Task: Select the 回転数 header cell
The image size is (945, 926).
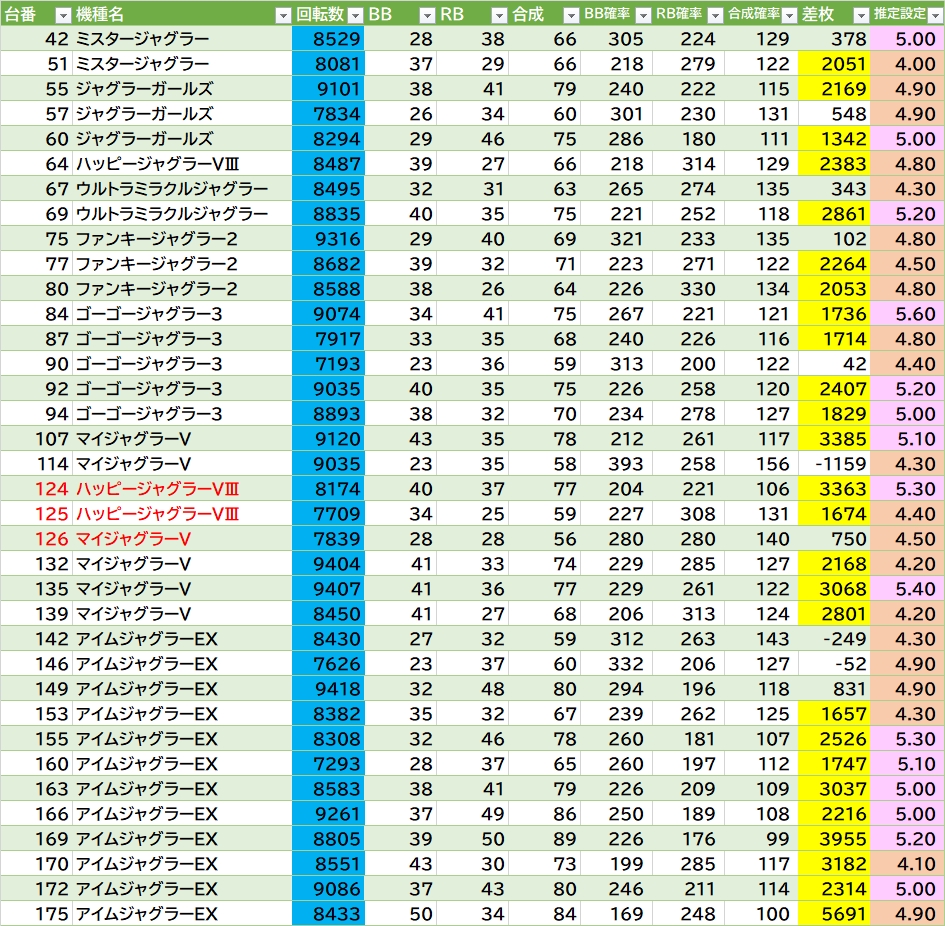Action: coord(328,13)
